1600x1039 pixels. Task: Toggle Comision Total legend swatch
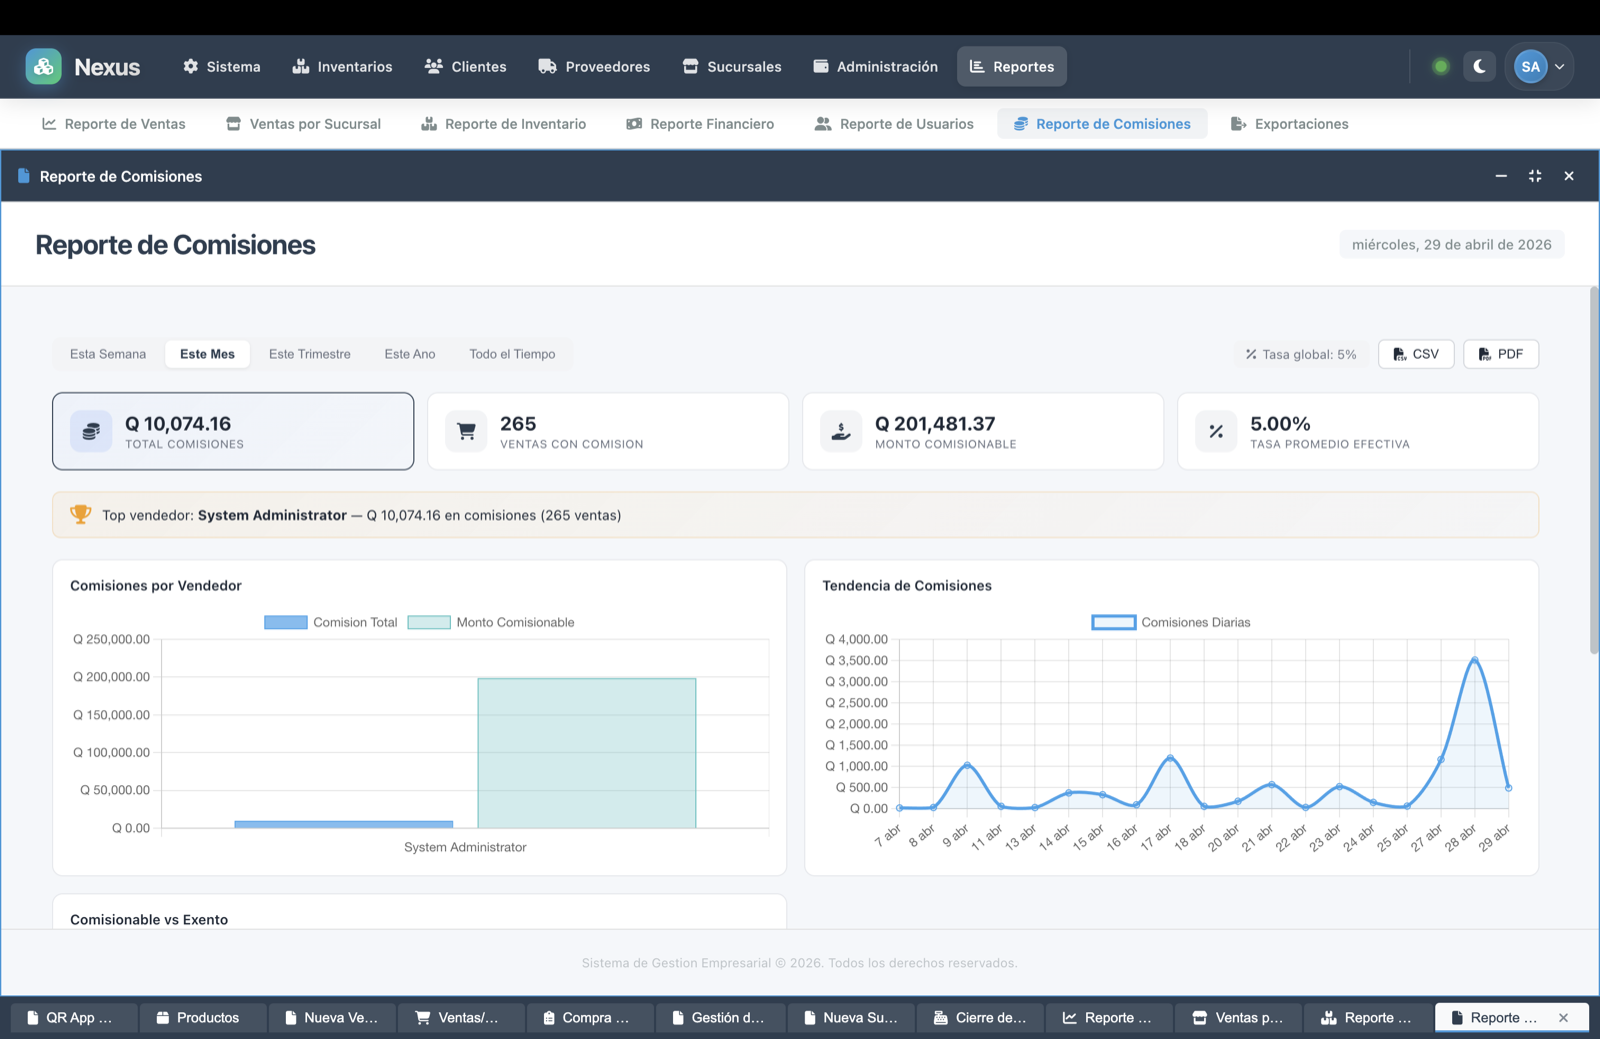click(286, 622)
